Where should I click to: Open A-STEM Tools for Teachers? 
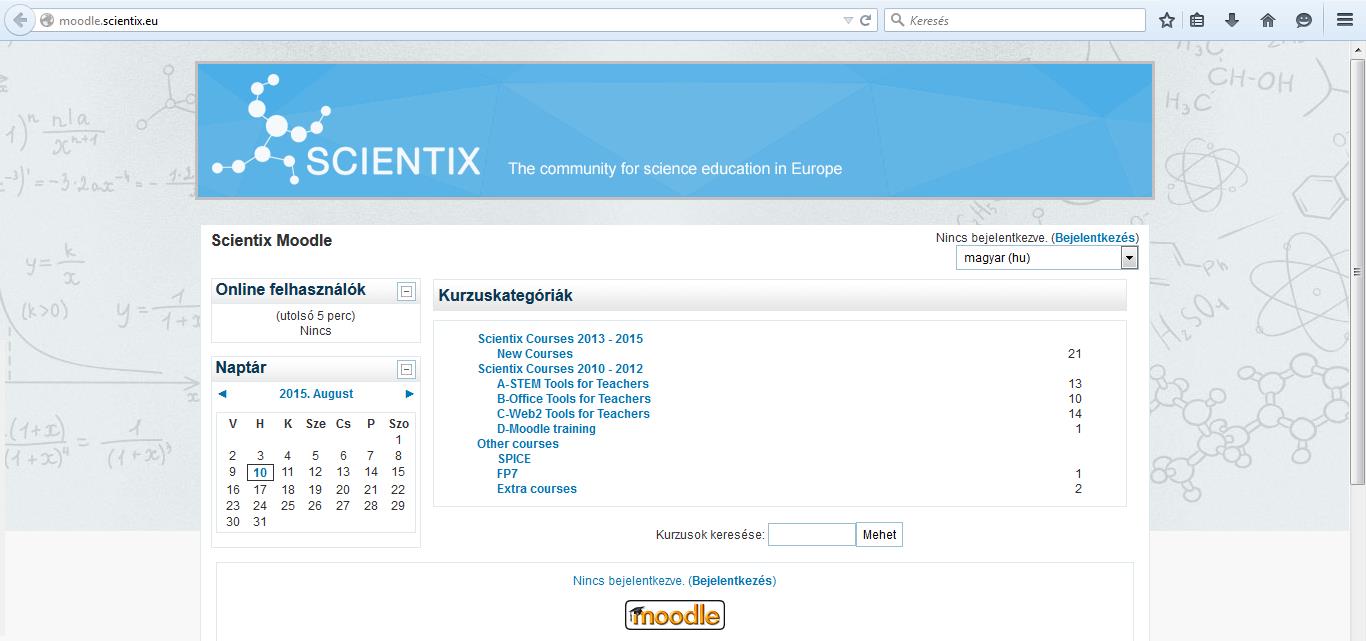click(573, 384)
